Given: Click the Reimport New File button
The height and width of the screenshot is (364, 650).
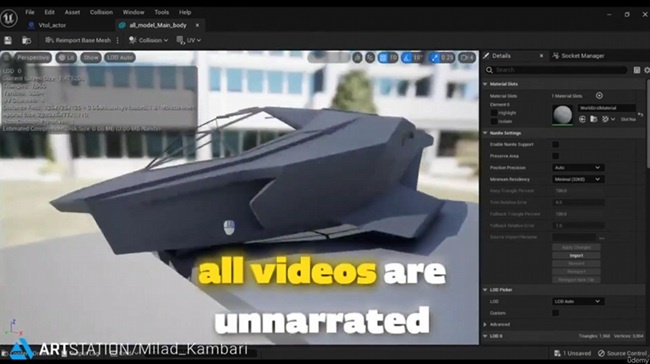Looking at the screenshot, I should pos(576,280).
